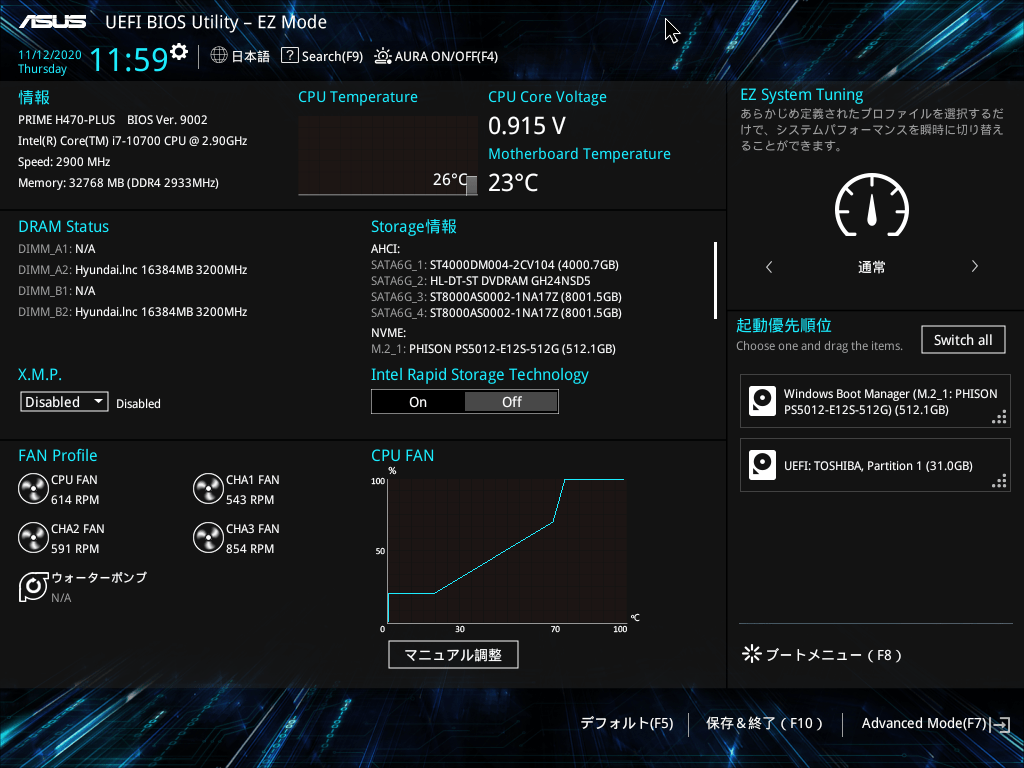Viewport: 1024px width, 768px height.
Task: Click the Intel Core i7-10700 CPU line
Action: tap(133, 141)
